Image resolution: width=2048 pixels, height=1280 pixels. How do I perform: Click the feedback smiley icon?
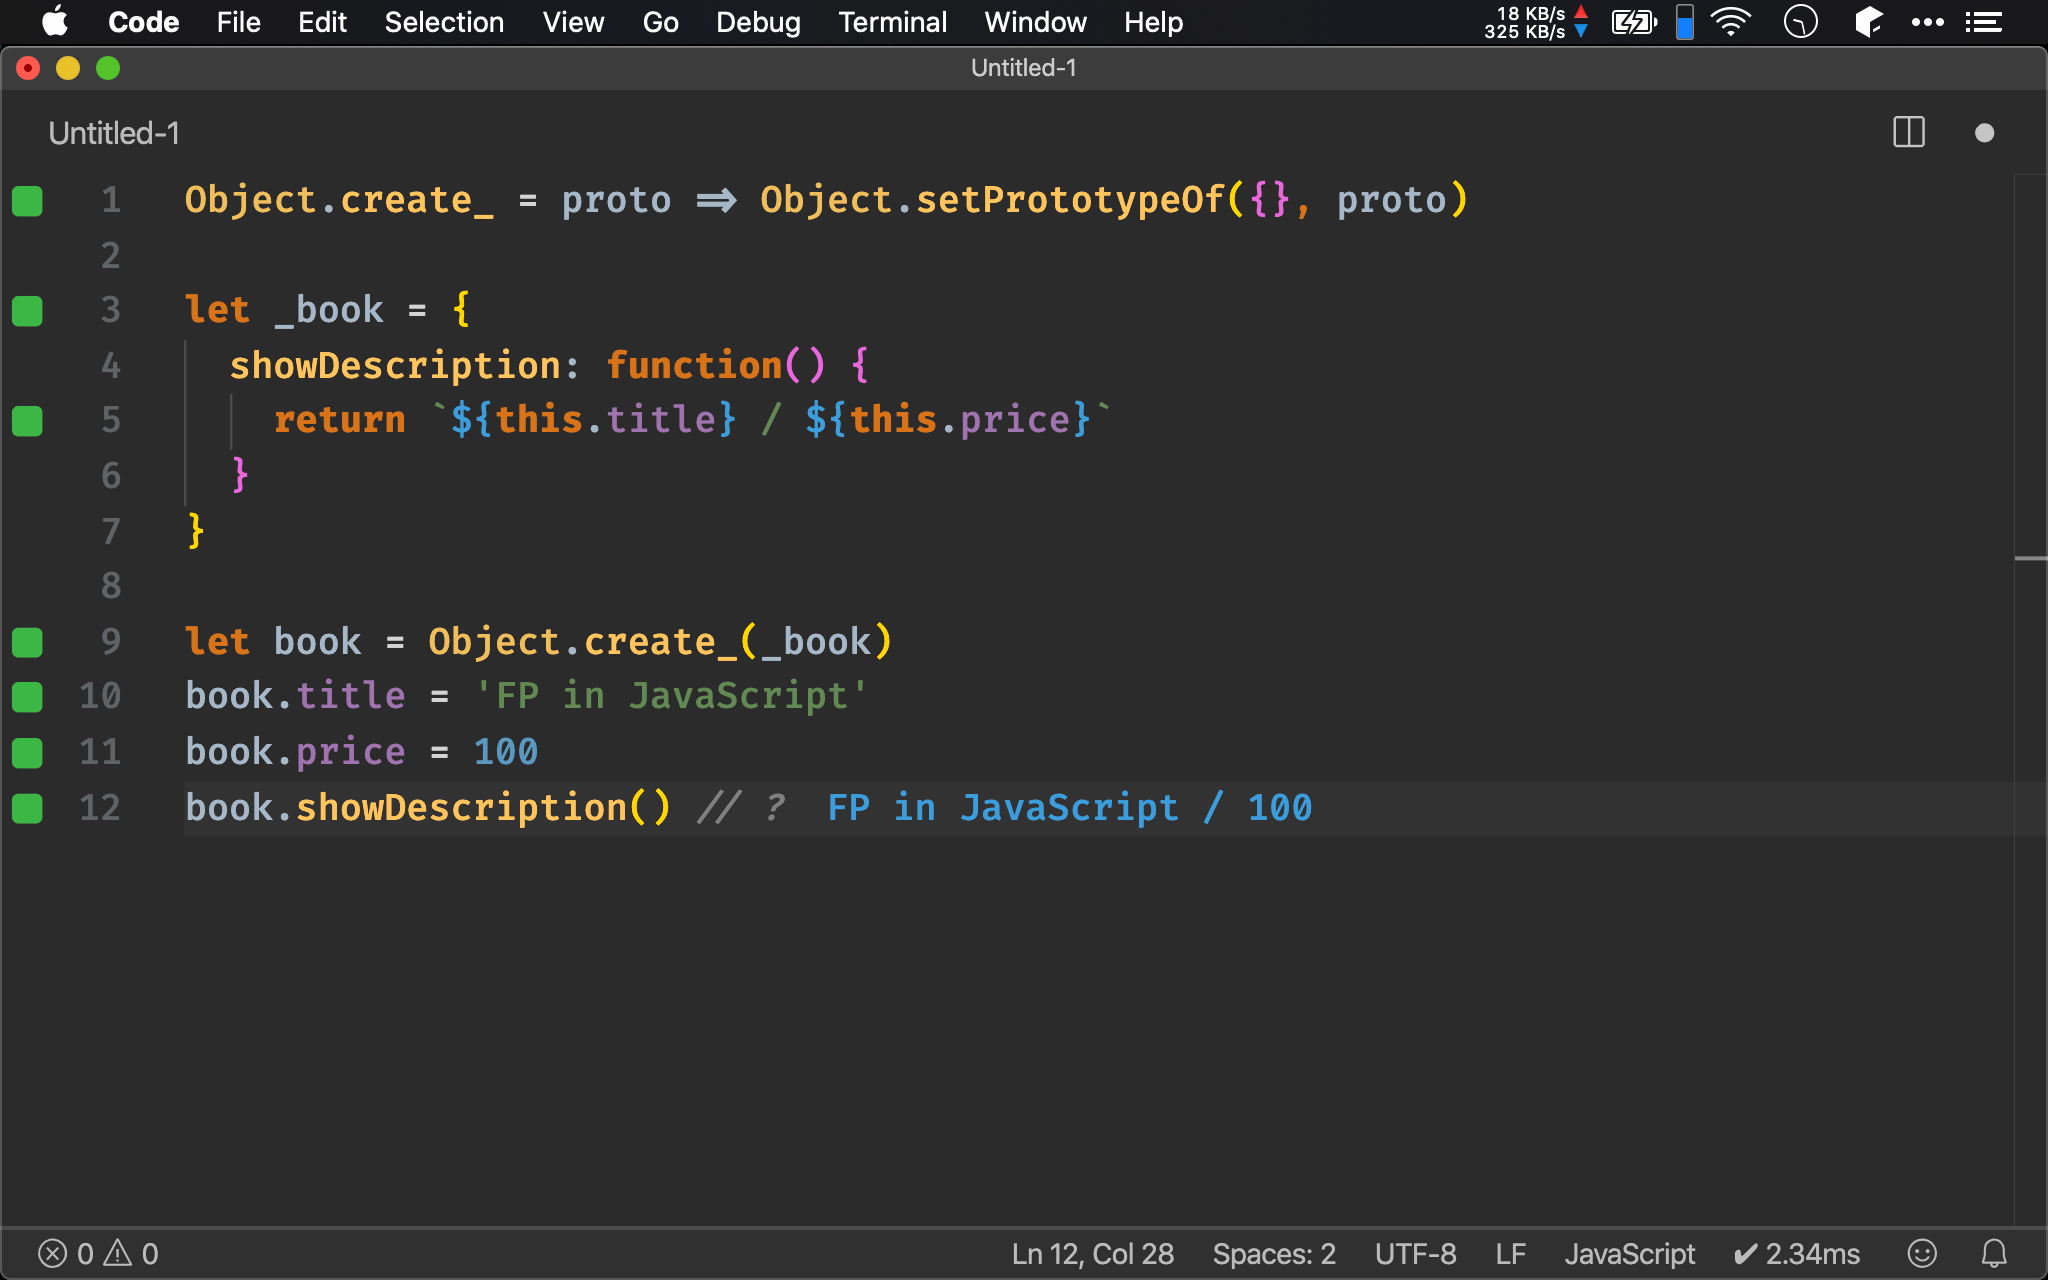coord(1922,1253)
